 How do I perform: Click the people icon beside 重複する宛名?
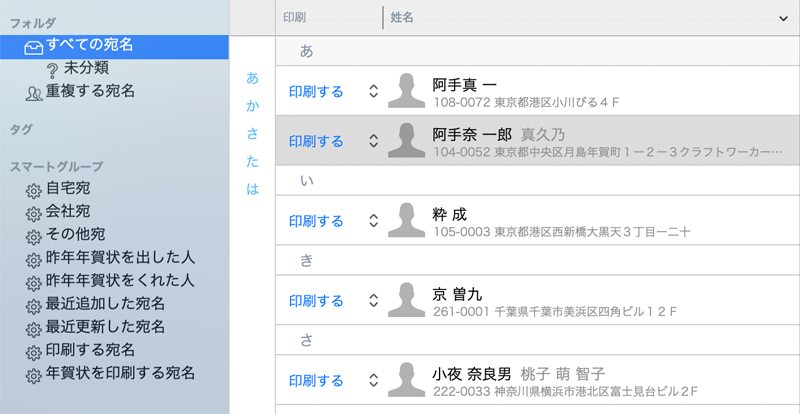(x=34, y=93)
